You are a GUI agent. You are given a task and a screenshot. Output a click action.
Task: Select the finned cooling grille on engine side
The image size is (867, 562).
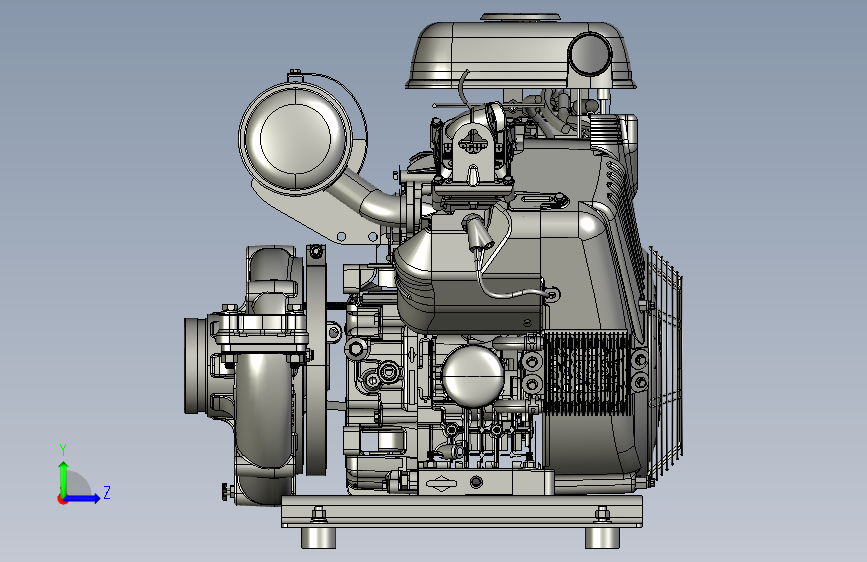(x=586, y=373)
